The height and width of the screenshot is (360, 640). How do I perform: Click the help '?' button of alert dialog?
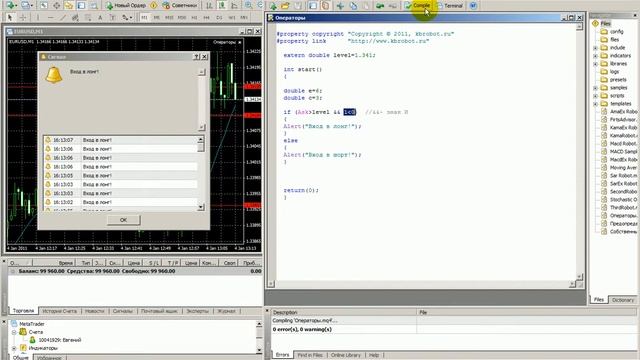click(196, 57)
